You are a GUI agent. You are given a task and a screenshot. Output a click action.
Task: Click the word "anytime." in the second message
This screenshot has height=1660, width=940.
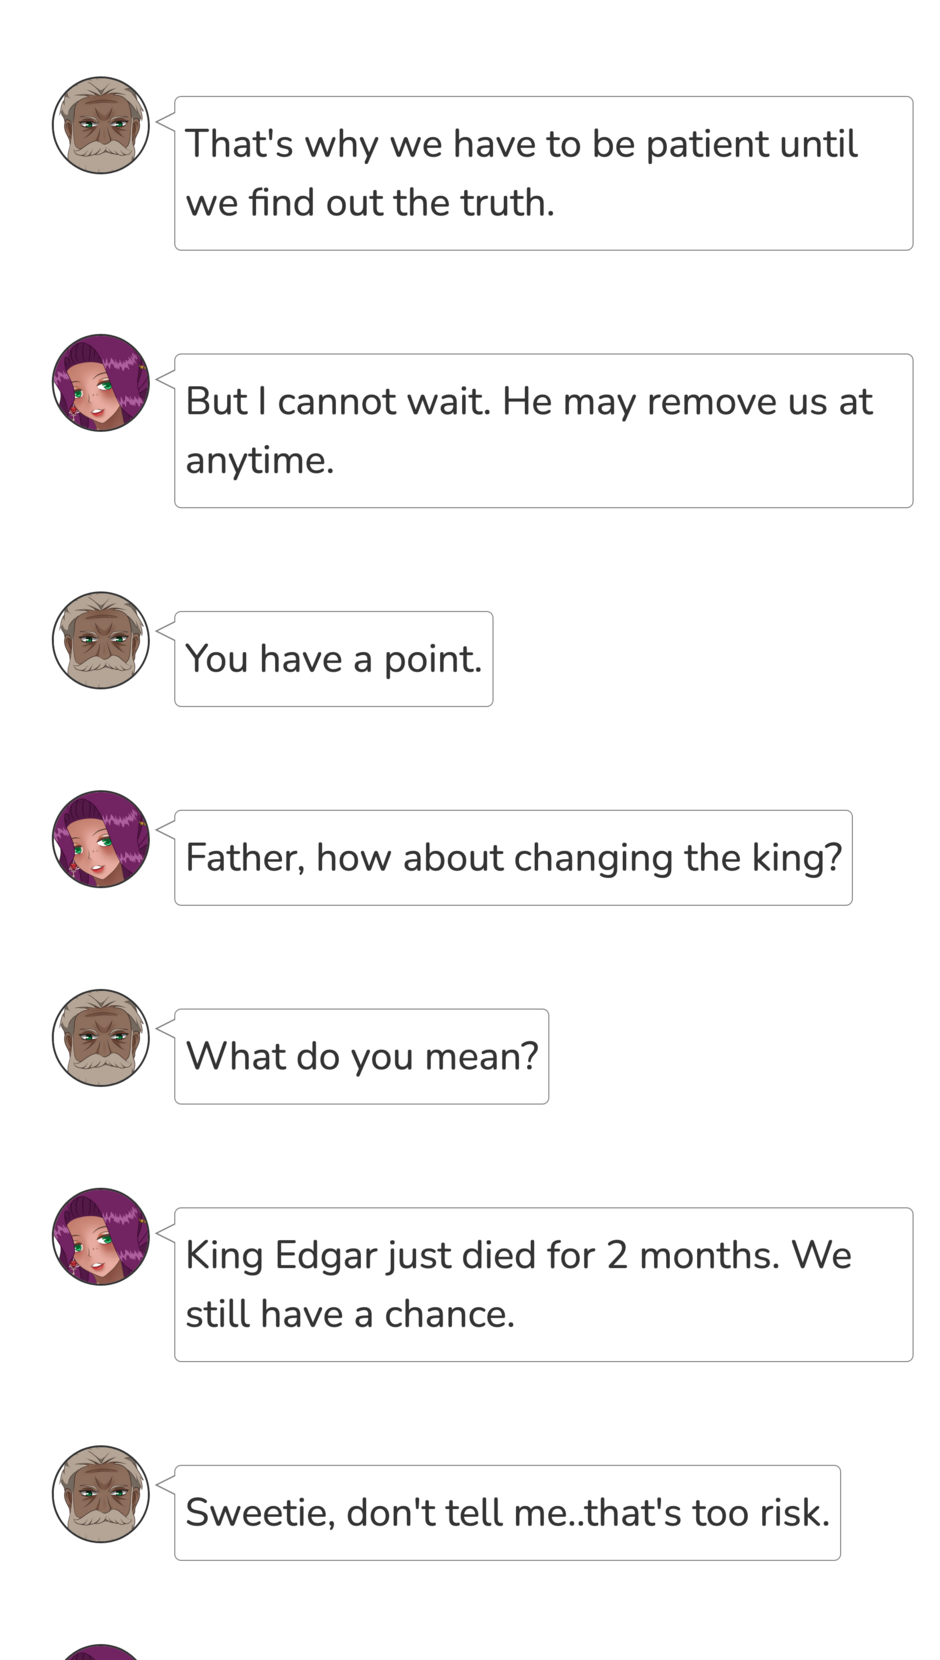tap(260, 461)
